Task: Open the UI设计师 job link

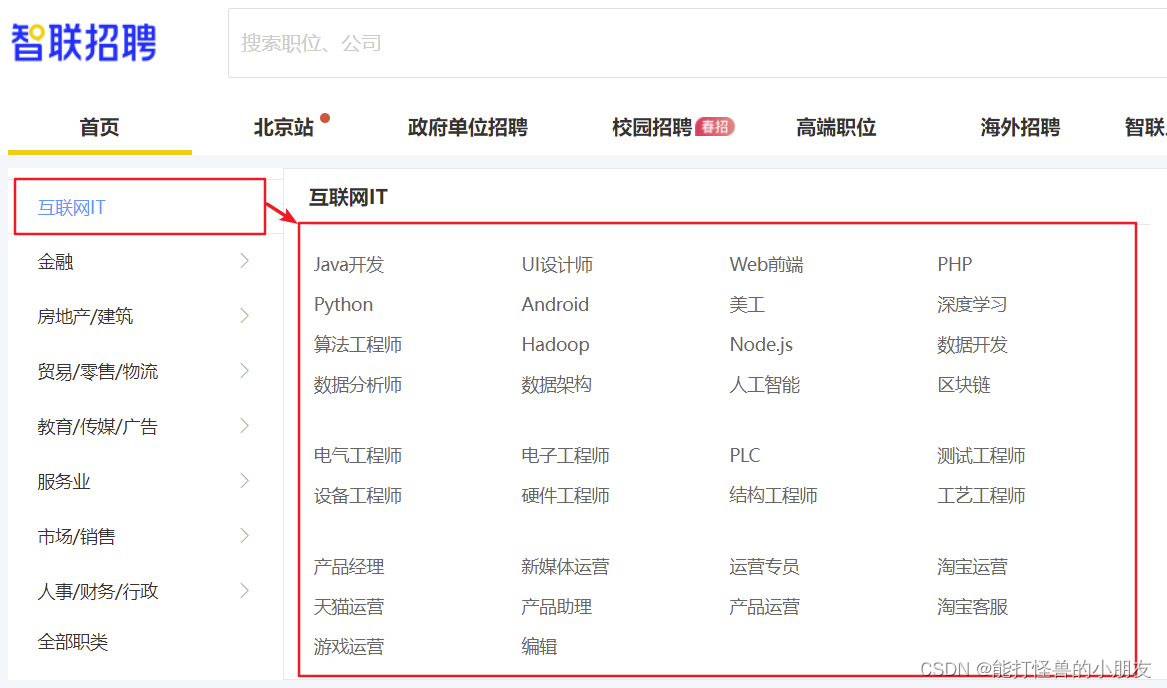Action: (x=557, y=264)
